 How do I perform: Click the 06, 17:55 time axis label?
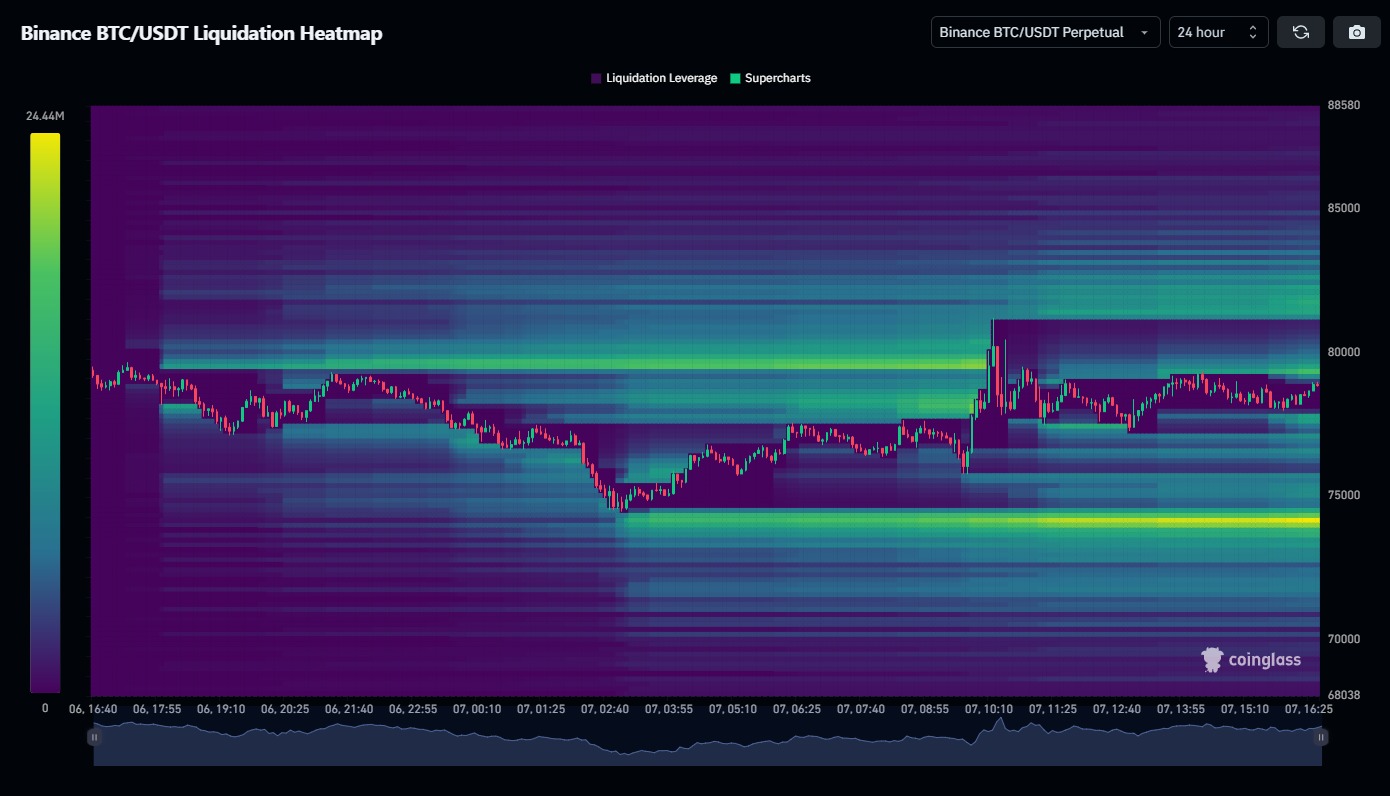(157, 709)
